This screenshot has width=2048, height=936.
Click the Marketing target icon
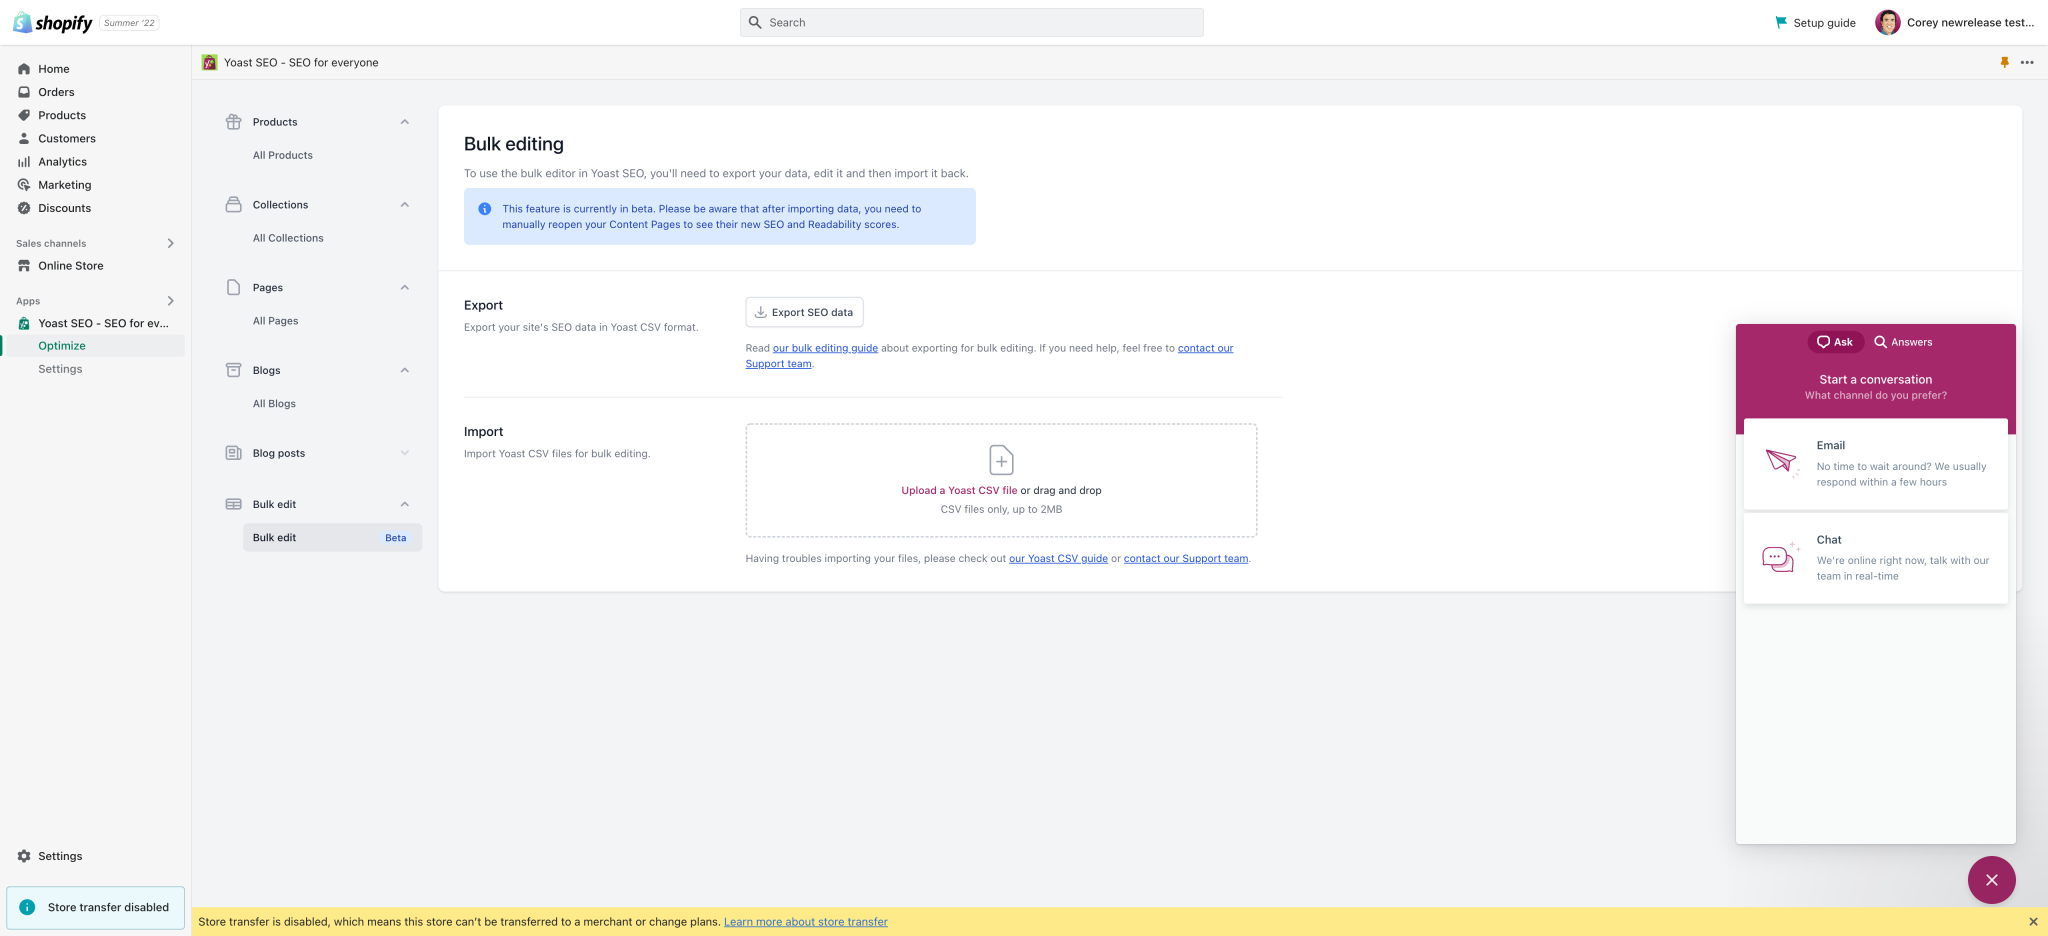24,185
